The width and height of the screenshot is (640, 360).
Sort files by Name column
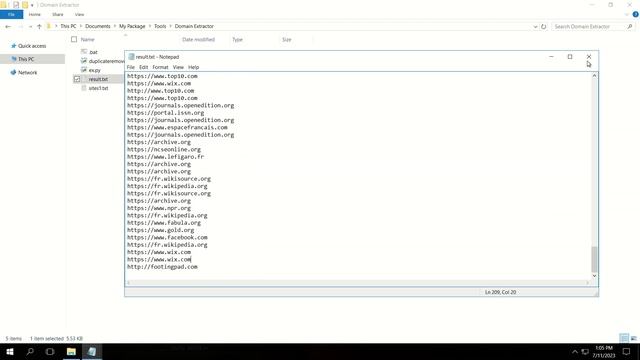pyautogui.click(x=87, y=40)
